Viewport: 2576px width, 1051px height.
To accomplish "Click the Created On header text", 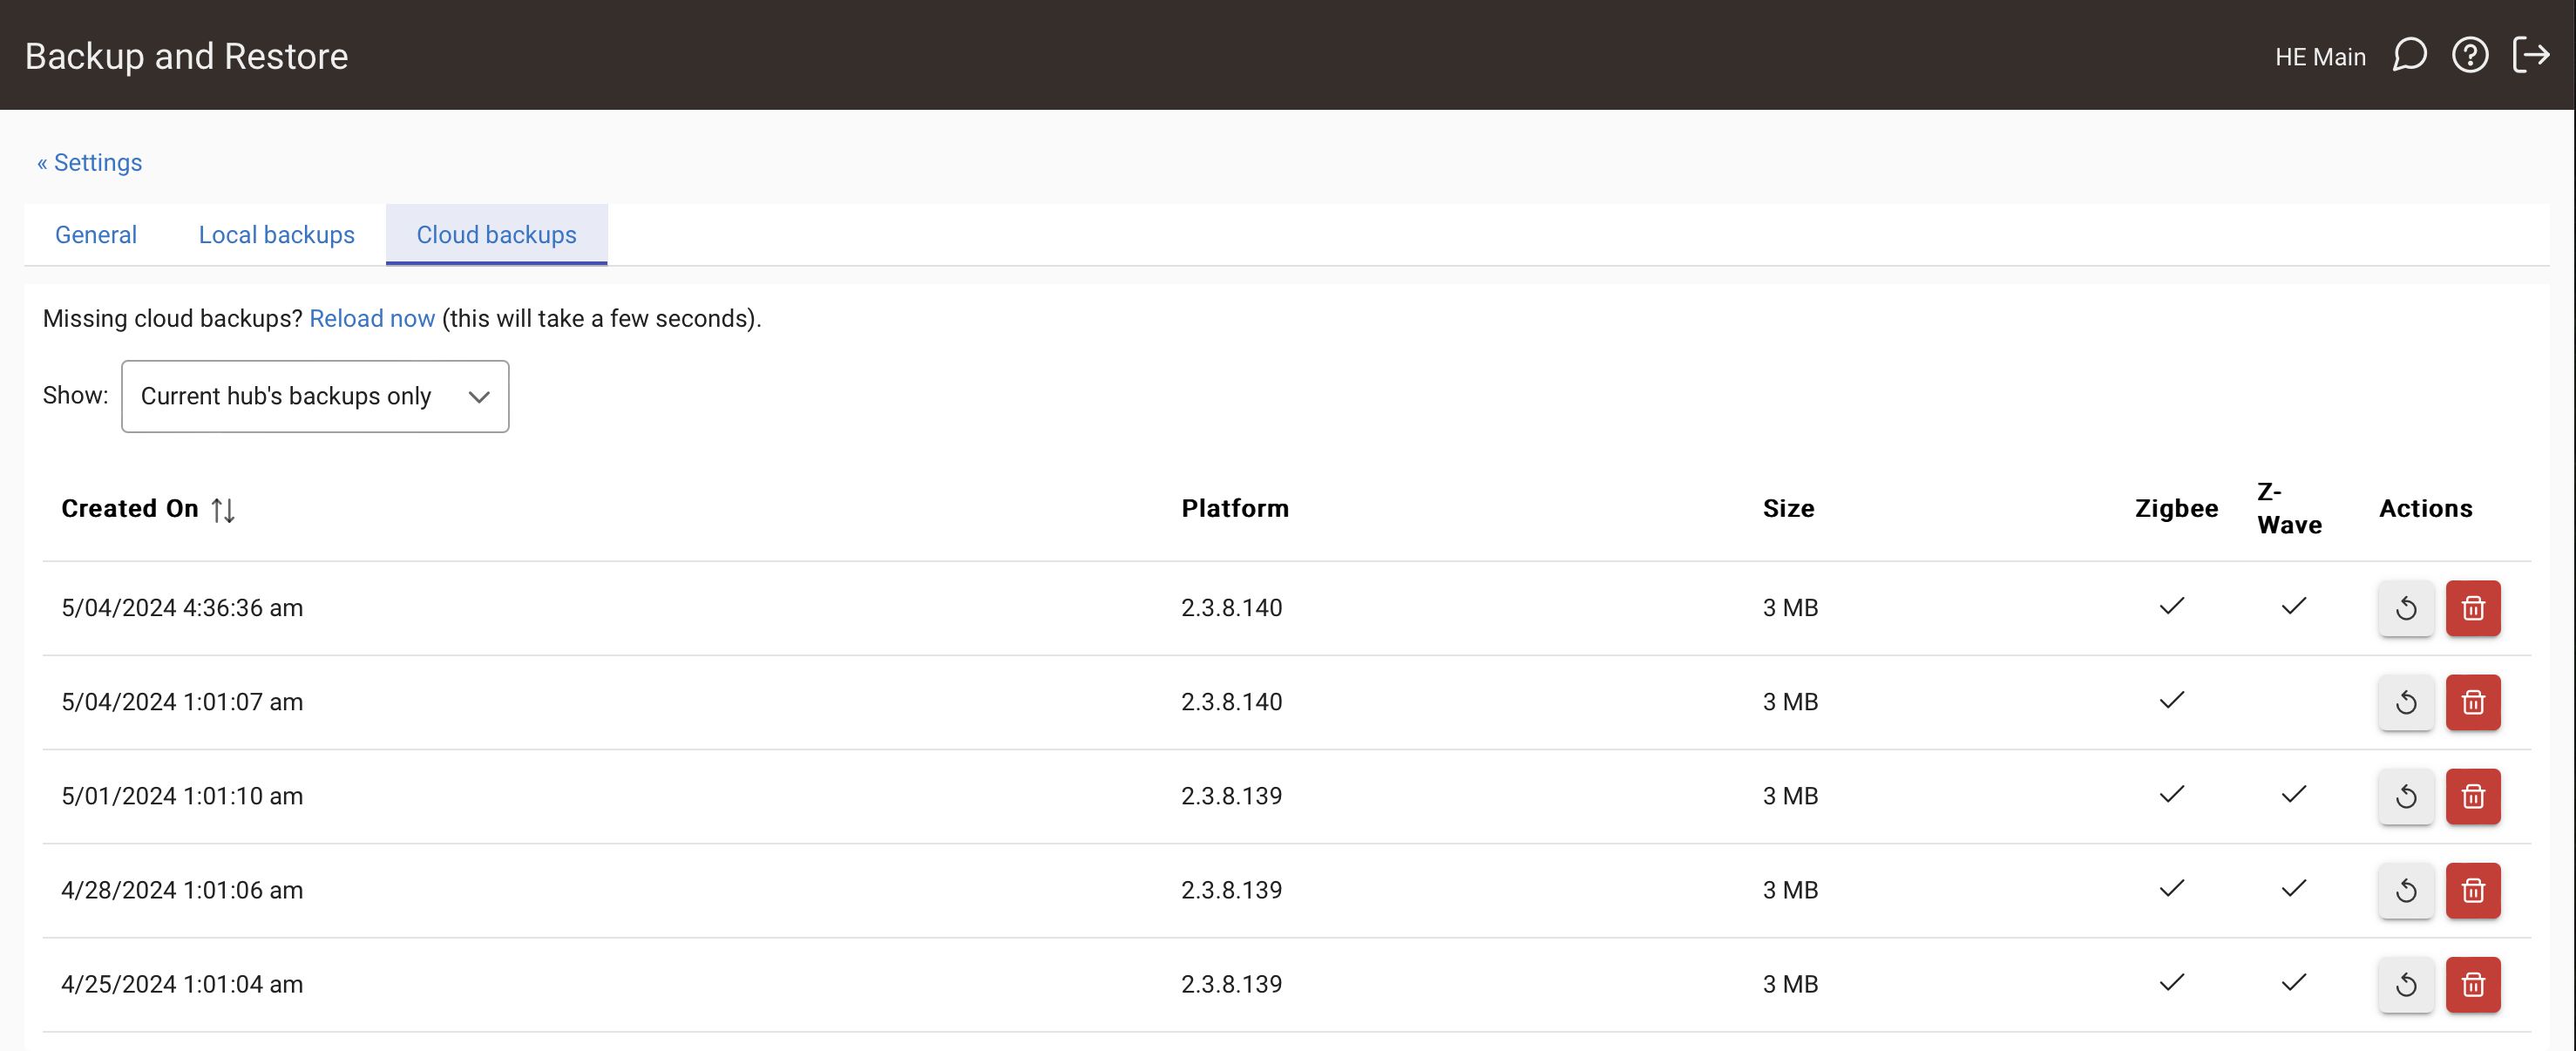I will pyautogui.click(x=130, y=508).
